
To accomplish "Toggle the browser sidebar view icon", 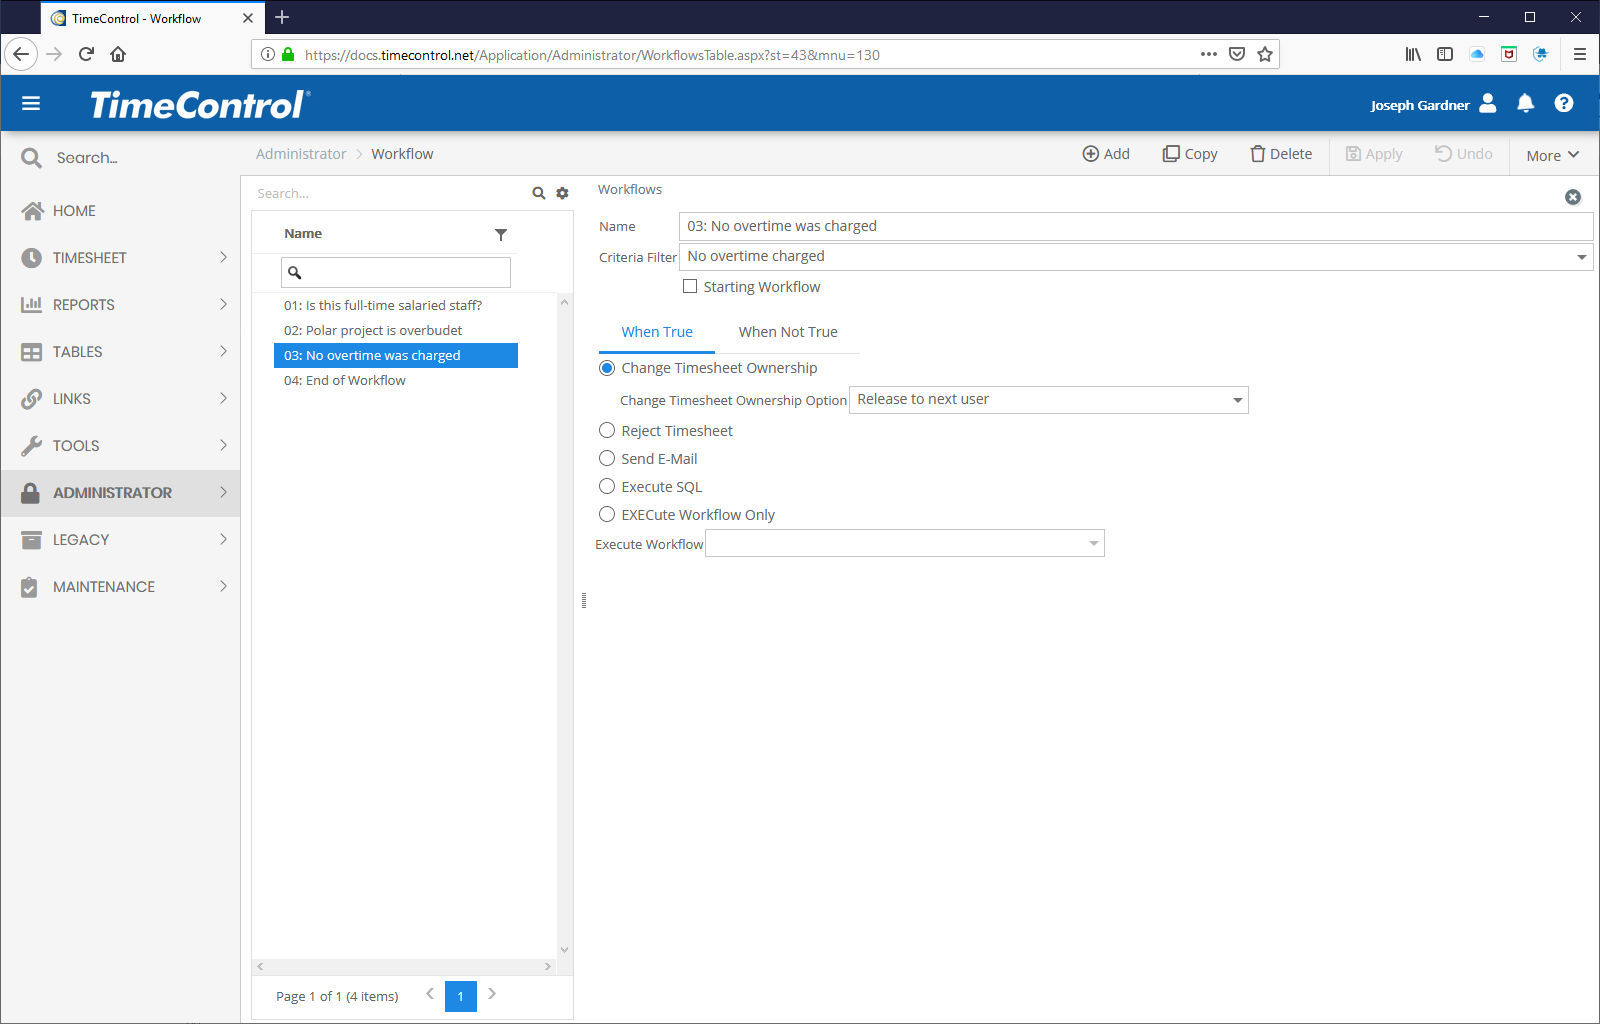I will pyautogui.click(x=1445, y=54).
